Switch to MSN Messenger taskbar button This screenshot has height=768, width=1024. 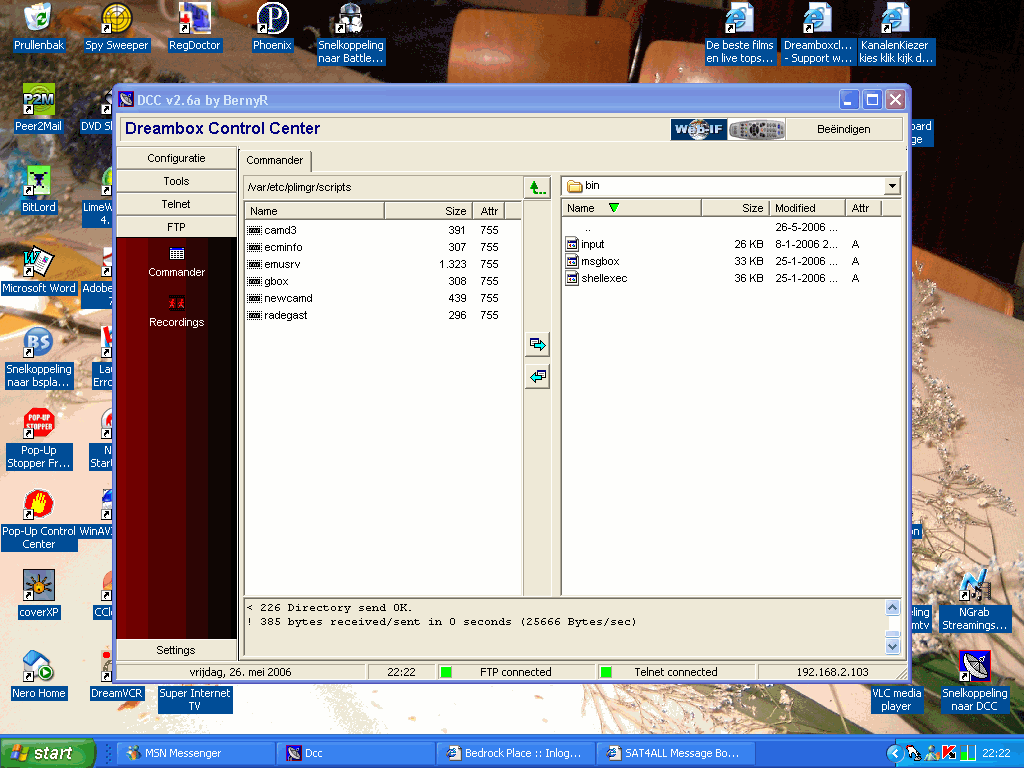pyautogui.click(x=196, y=753)
